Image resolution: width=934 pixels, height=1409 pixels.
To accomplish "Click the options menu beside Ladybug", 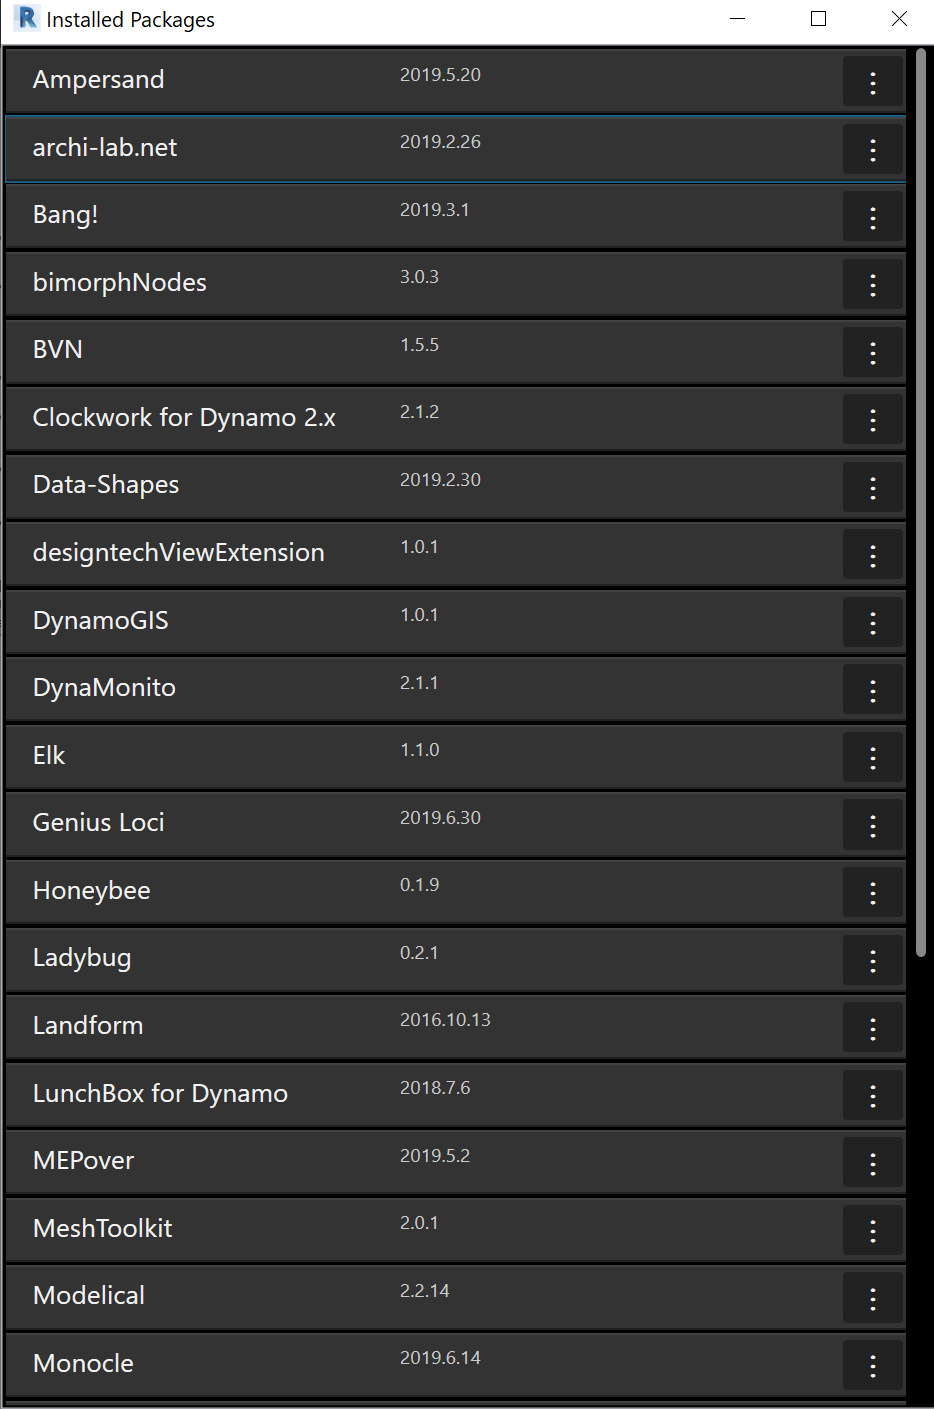I will coord(872,959).
